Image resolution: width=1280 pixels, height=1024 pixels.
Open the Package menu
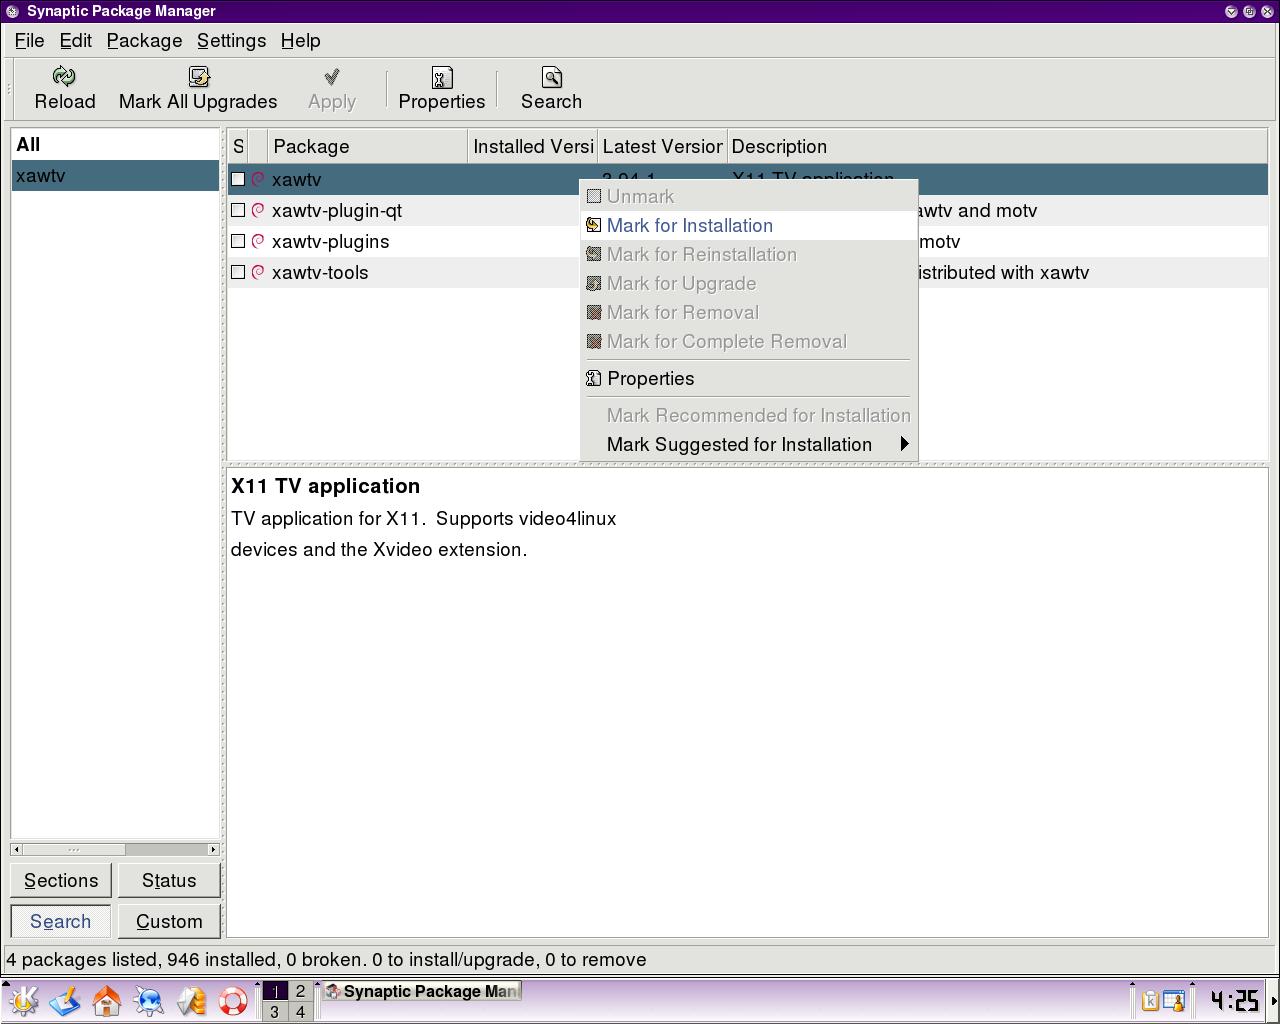coord(144,41)
